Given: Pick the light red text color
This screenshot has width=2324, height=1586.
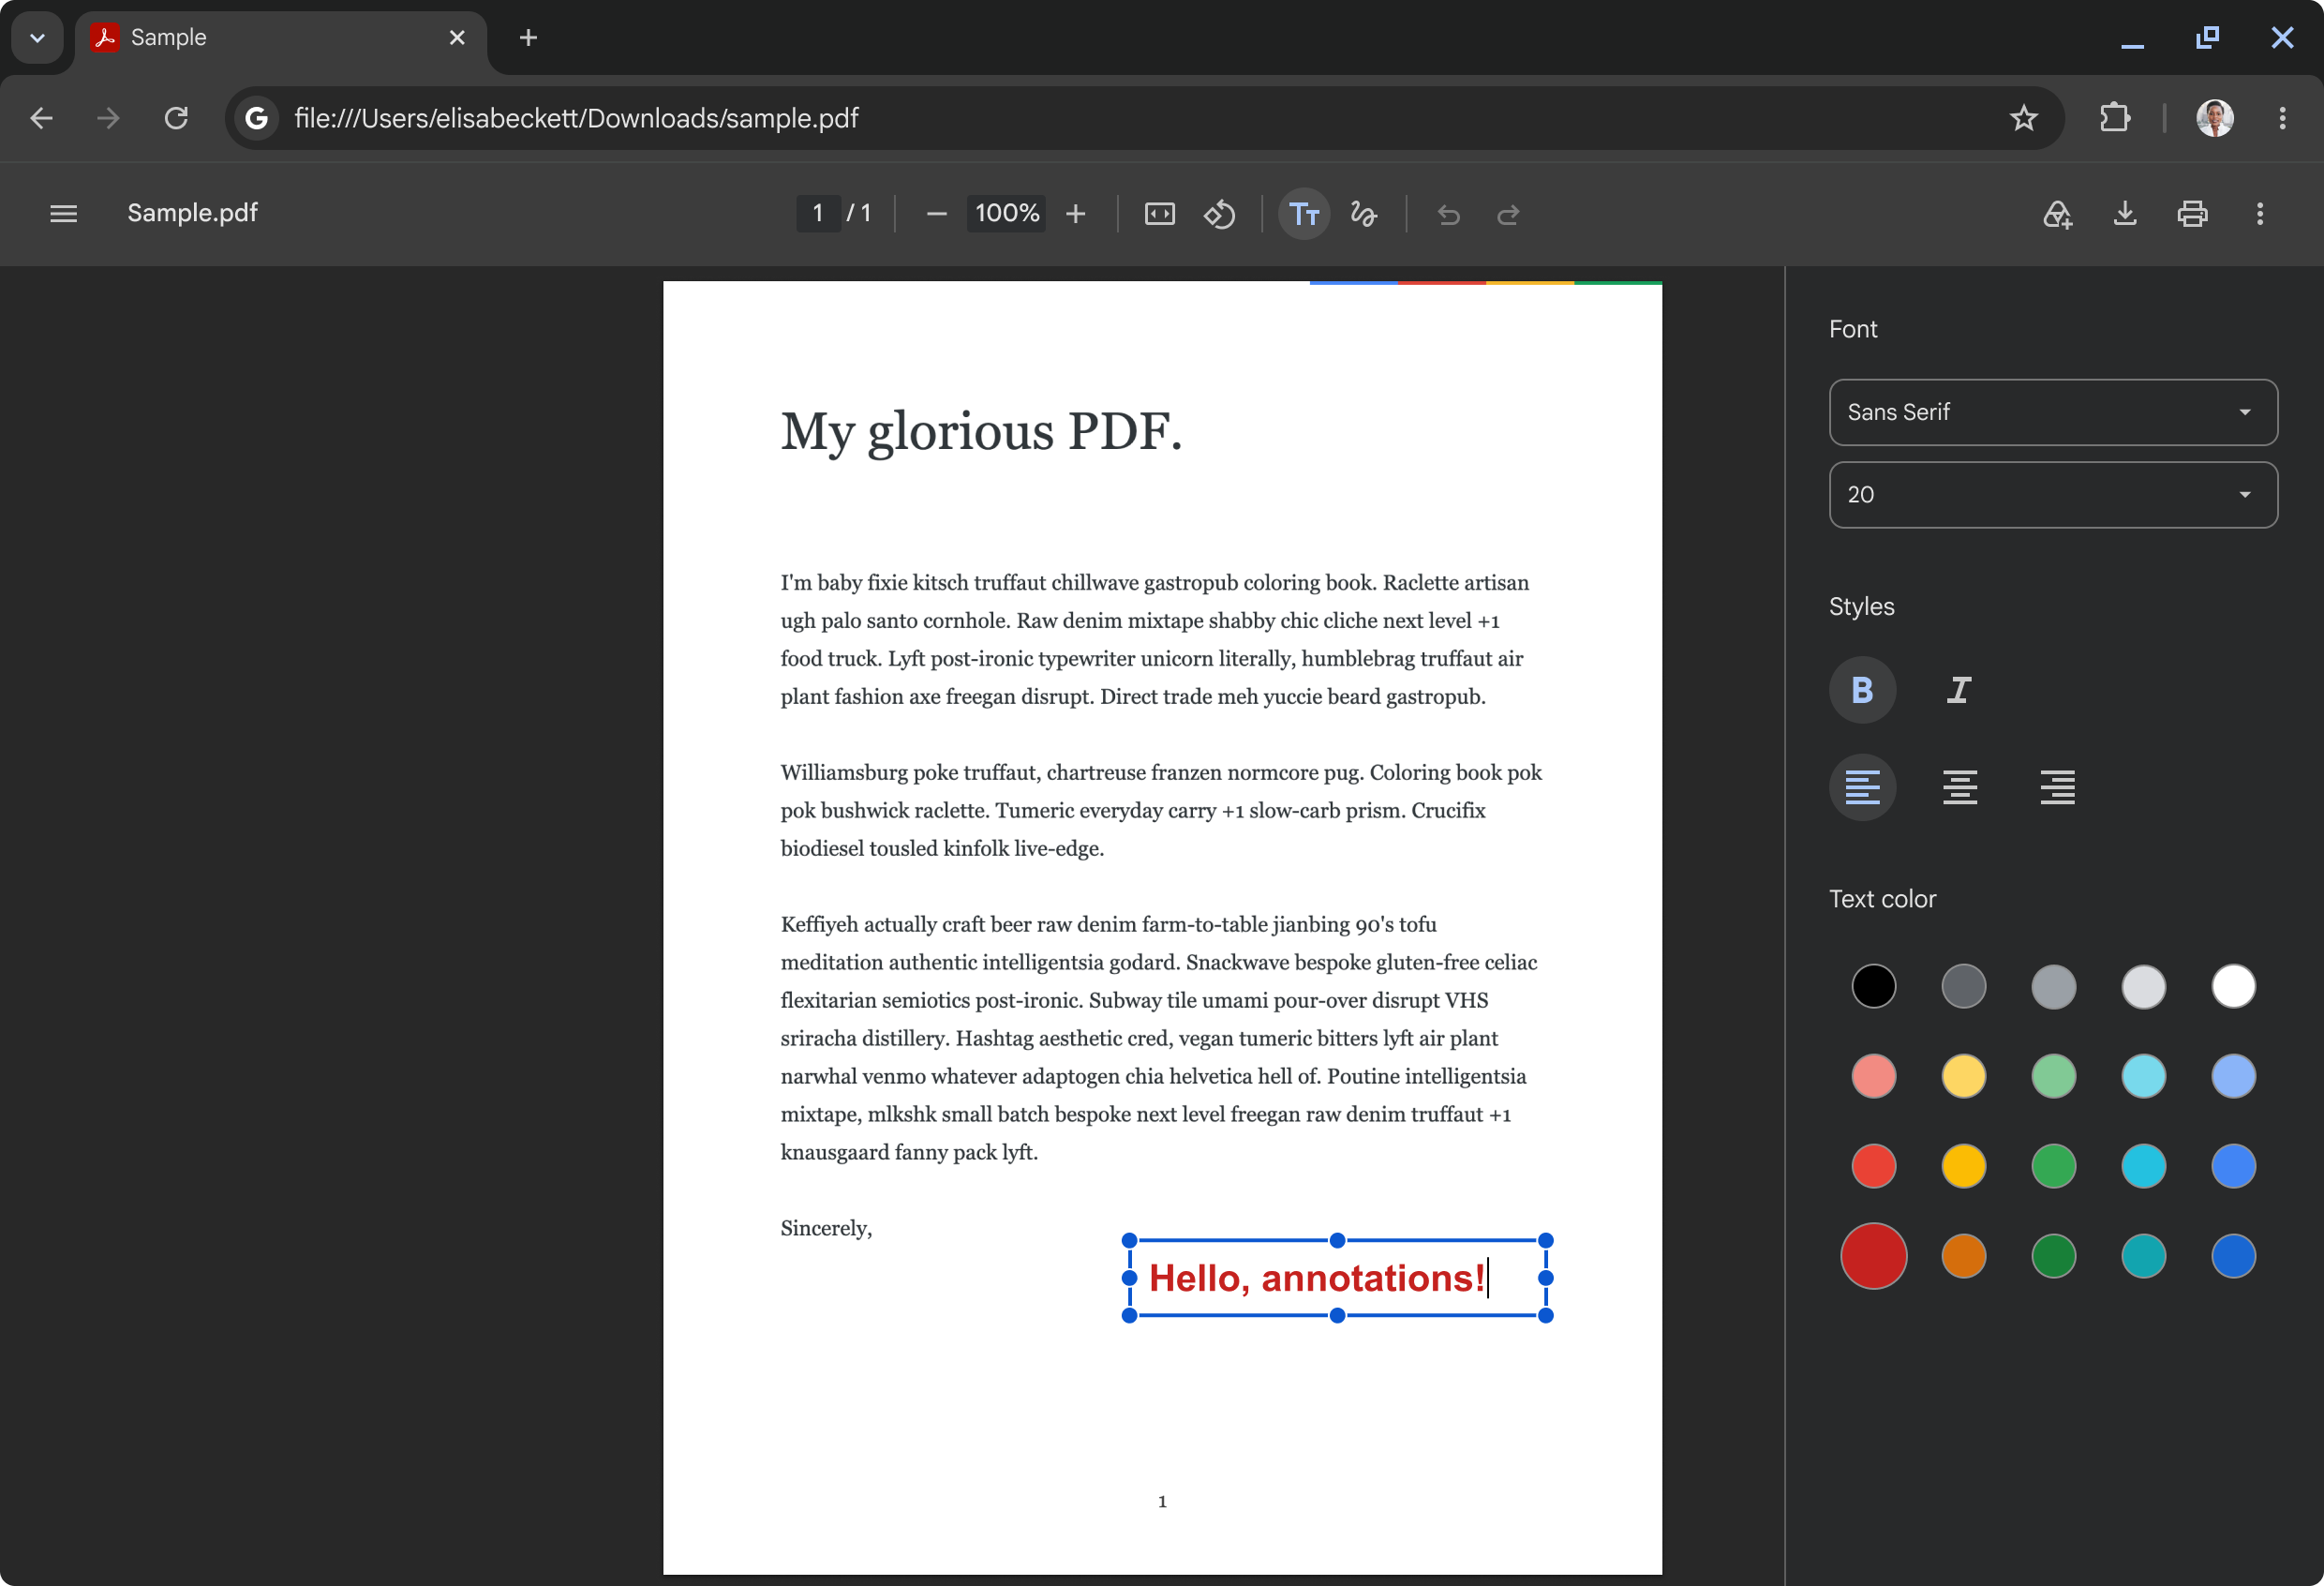Looking at the screenshot, I should coord(1873,1076).
